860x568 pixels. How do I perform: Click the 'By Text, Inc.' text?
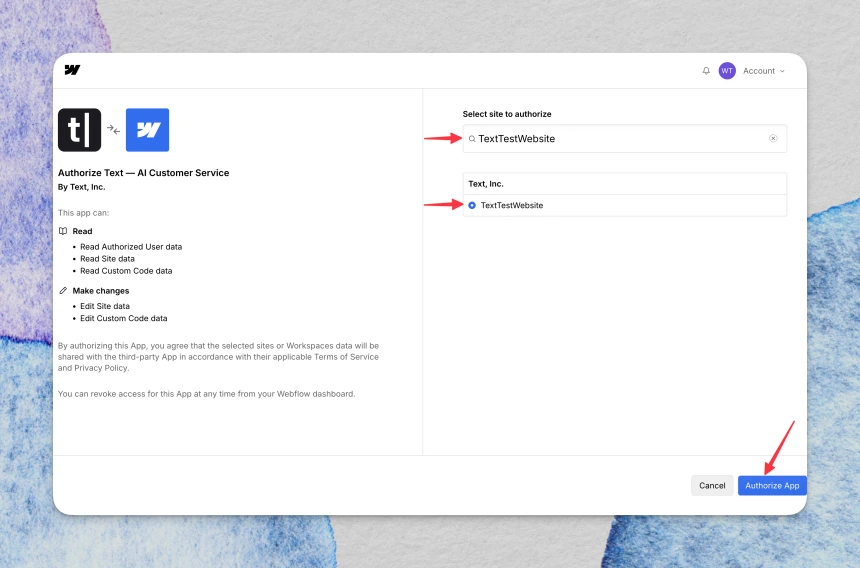[x=81, y=187]
